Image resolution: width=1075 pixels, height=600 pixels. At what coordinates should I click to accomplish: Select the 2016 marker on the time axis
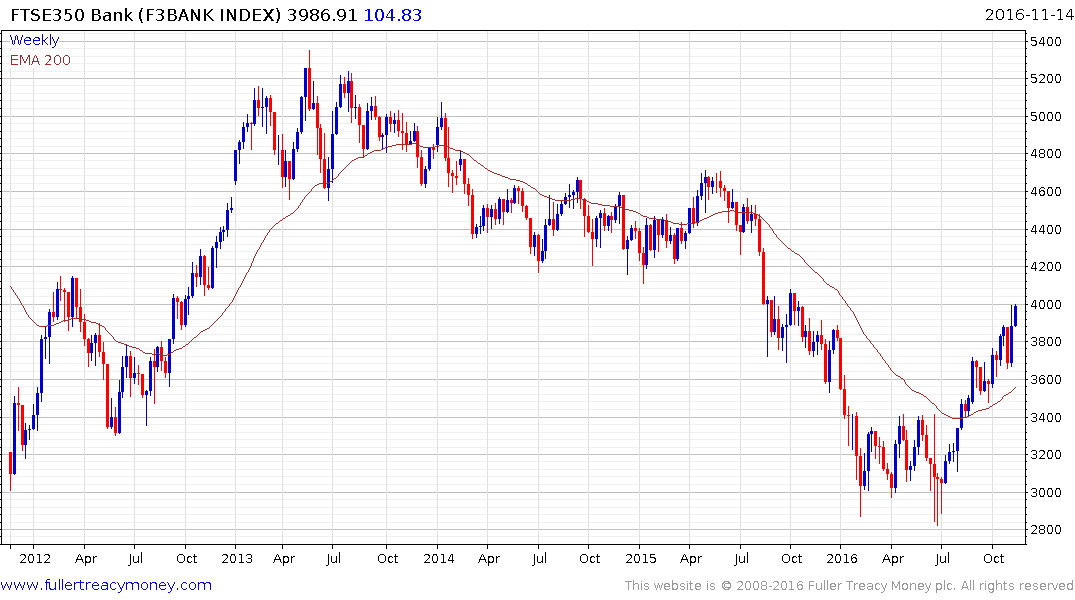click(x=842, y=558)
